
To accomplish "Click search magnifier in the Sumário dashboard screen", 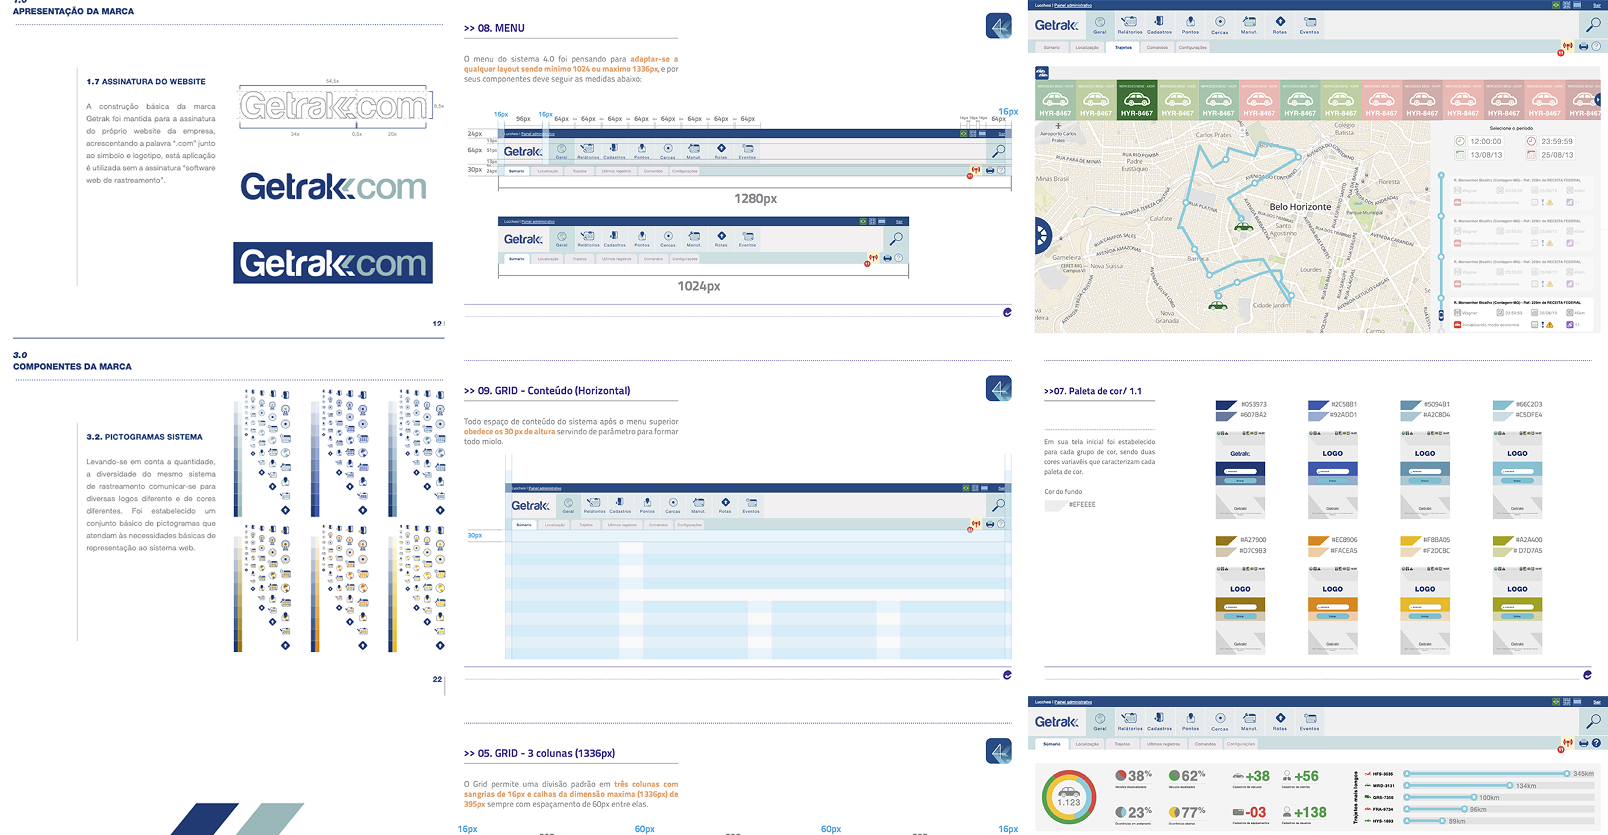I will (x=1593, y=721).
